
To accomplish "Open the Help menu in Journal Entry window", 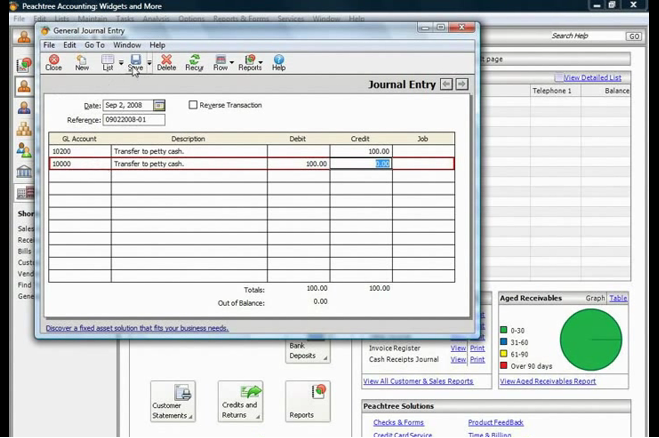I will pyautogui.click(x=157, y=45).
